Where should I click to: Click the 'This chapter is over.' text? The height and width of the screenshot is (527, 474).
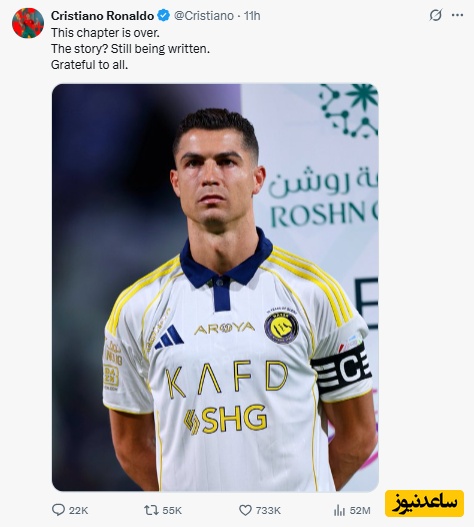coord(105,33)
